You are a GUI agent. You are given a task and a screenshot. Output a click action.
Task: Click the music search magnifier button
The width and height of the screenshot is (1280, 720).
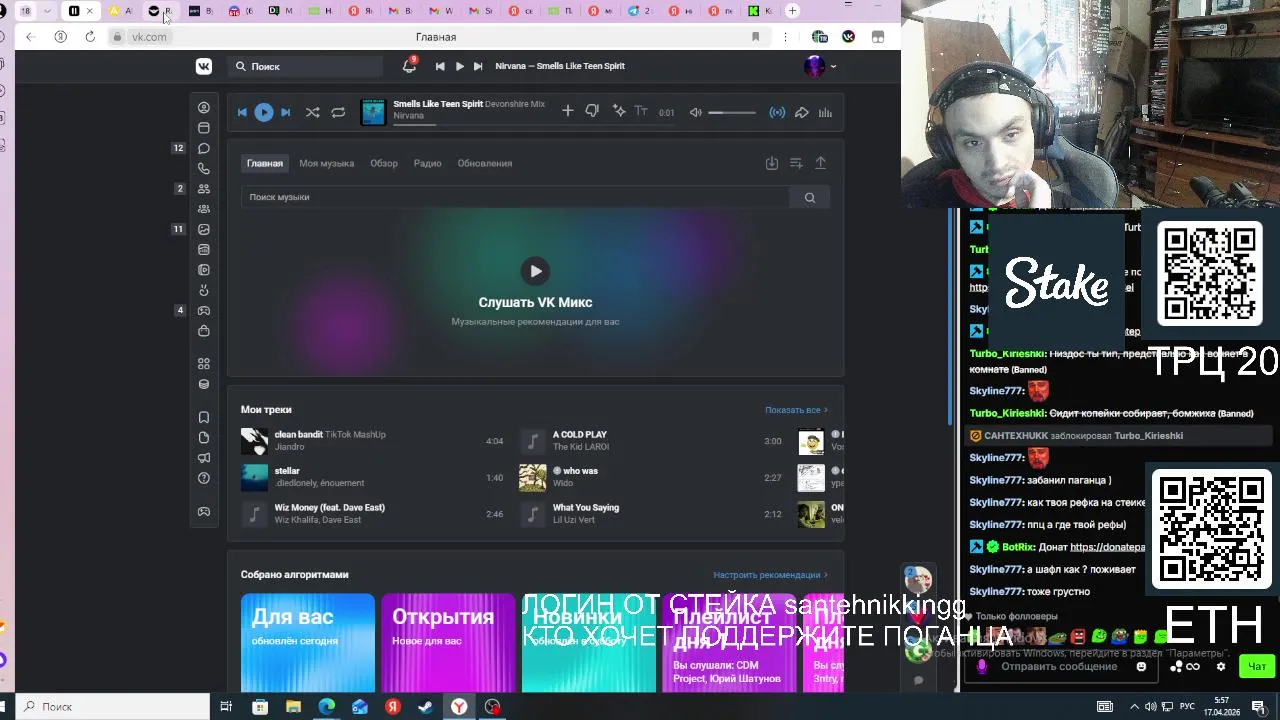click(x=810, y=197)
